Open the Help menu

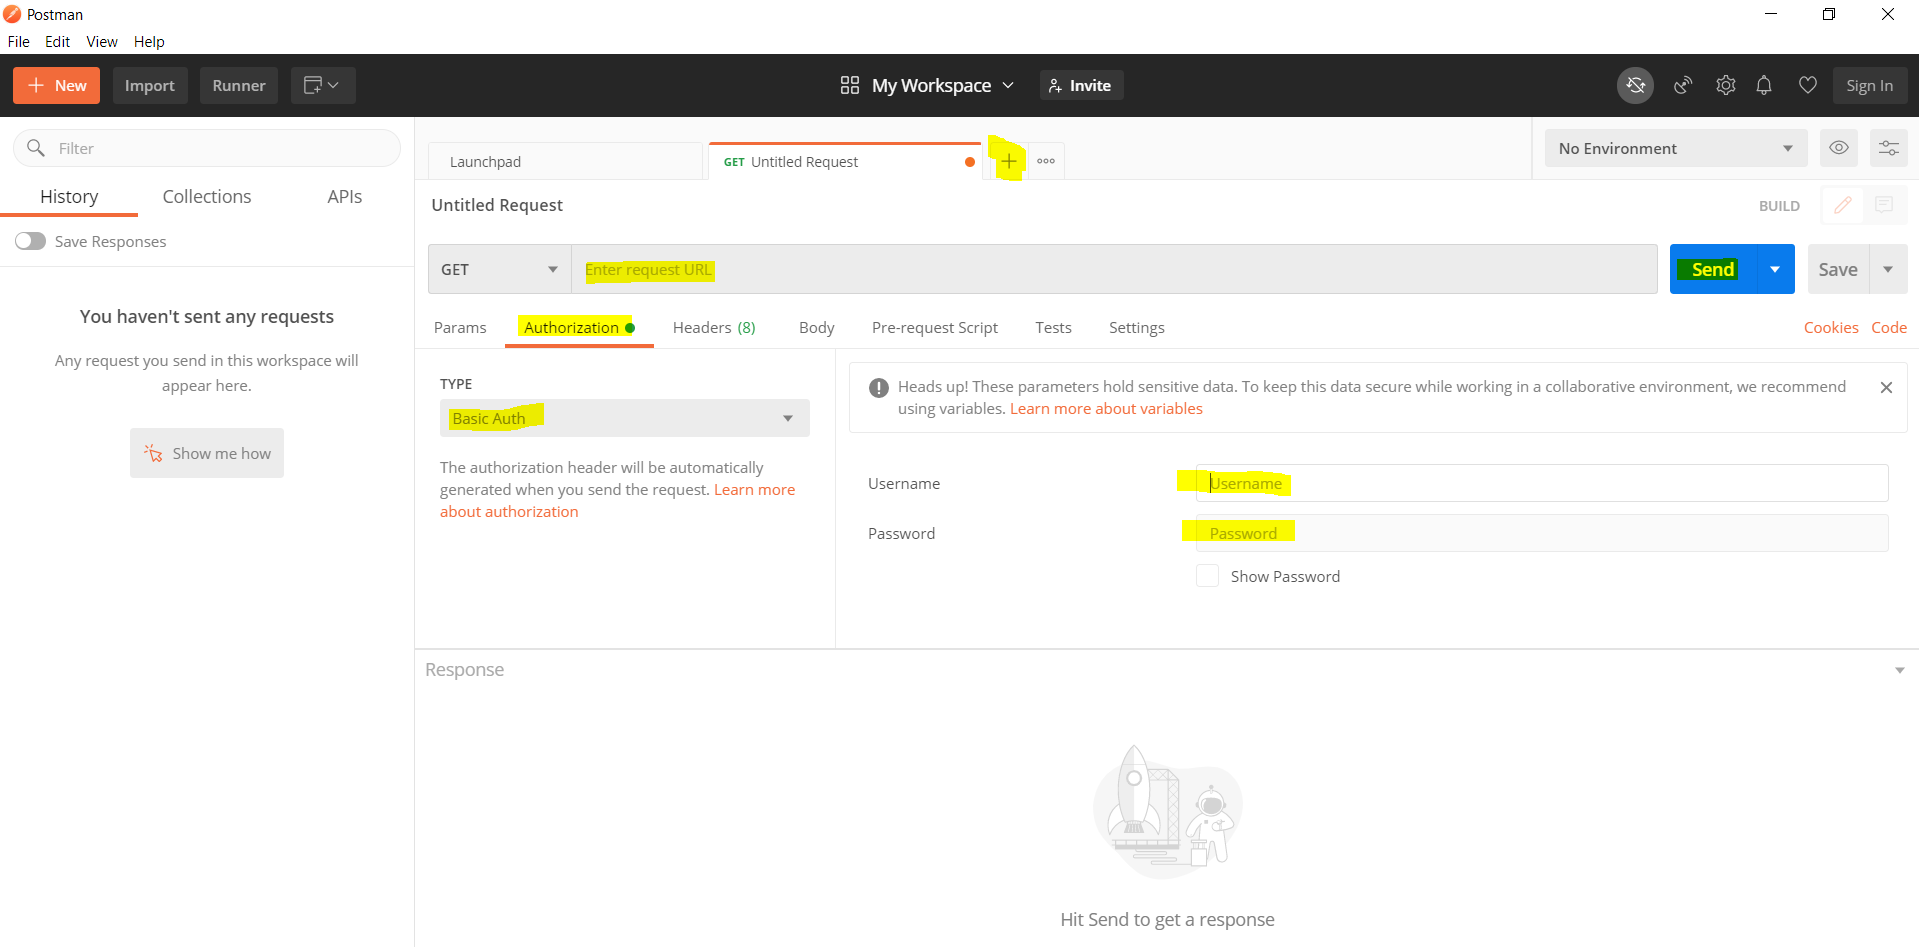click(x=149, y=41)
